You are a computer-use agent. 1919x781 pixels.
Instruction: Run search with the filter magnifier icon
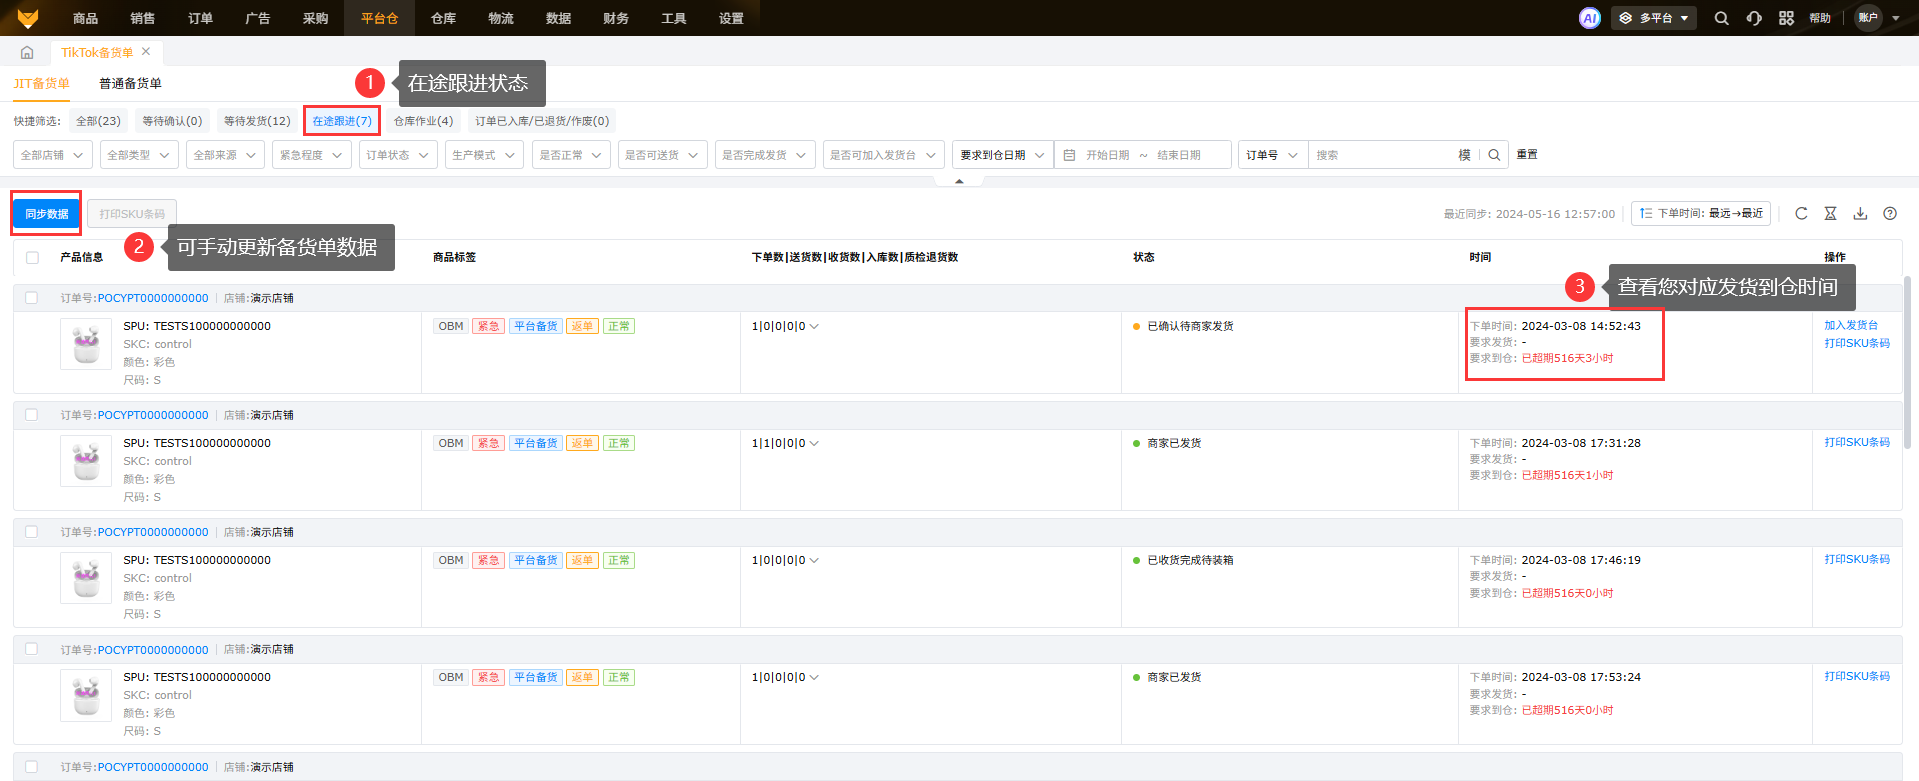1494,155
